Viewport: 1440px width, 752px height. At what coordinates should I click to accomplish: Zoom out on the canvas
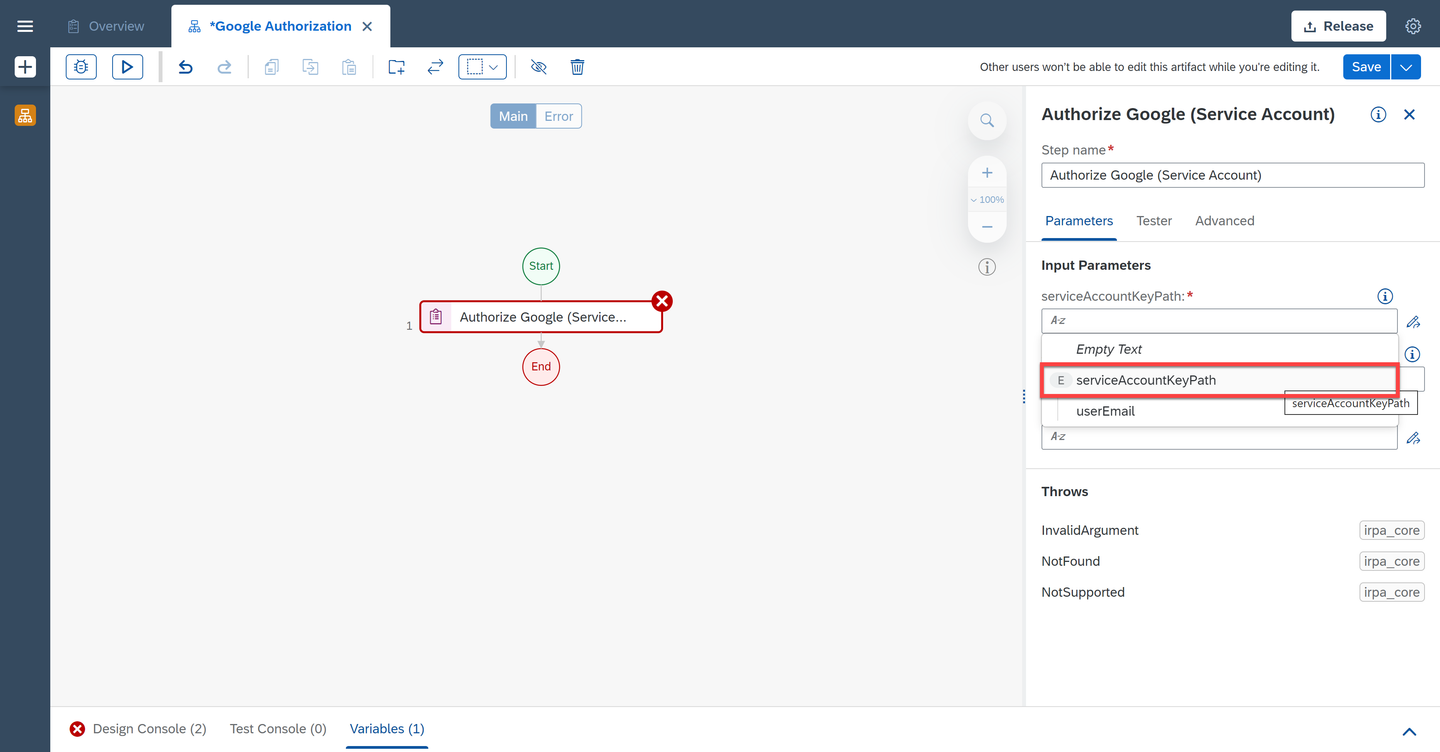[x=987, y=227]
